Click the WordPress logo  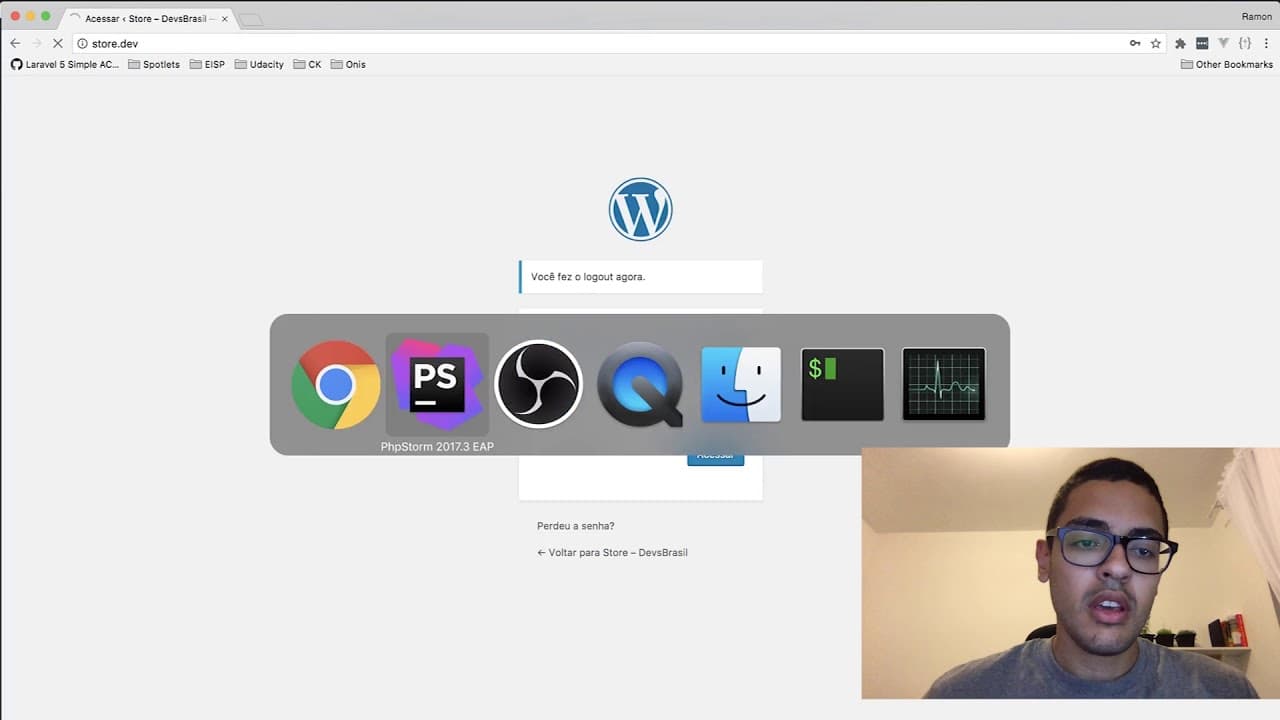640,209
